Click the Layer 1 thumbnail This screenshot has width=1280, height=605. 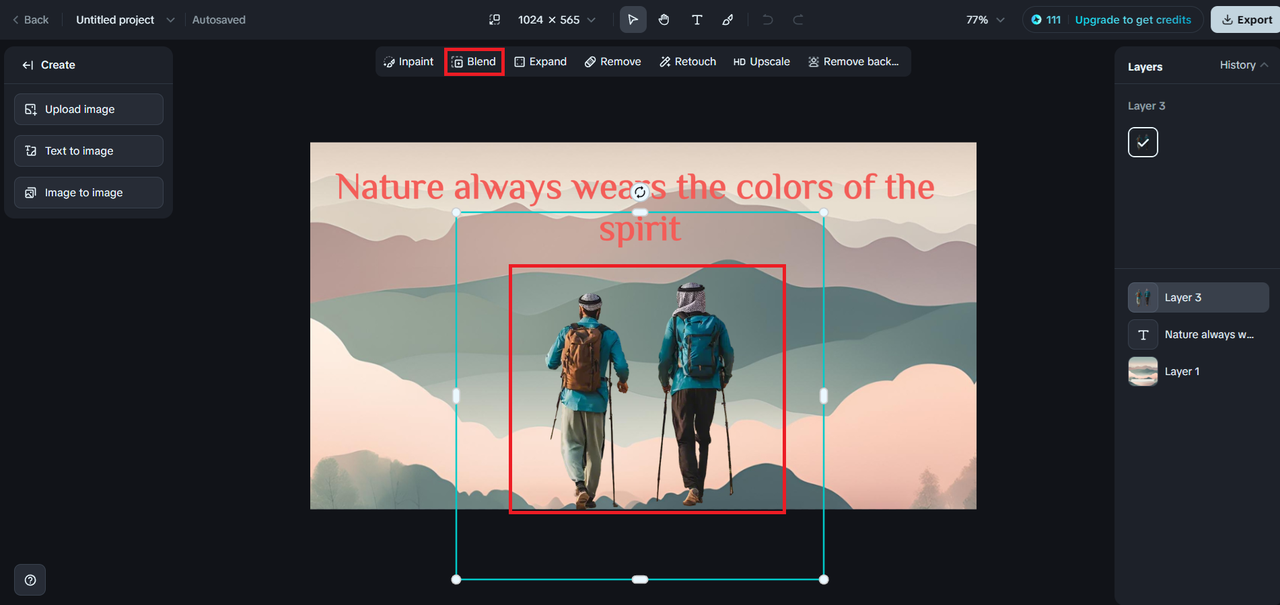(1143, 371)
